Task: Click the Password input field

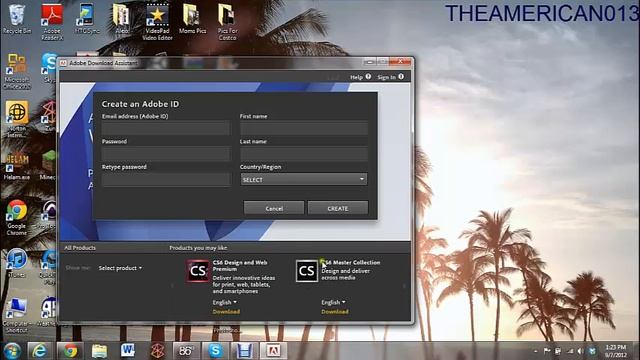Action: [166, 153]
